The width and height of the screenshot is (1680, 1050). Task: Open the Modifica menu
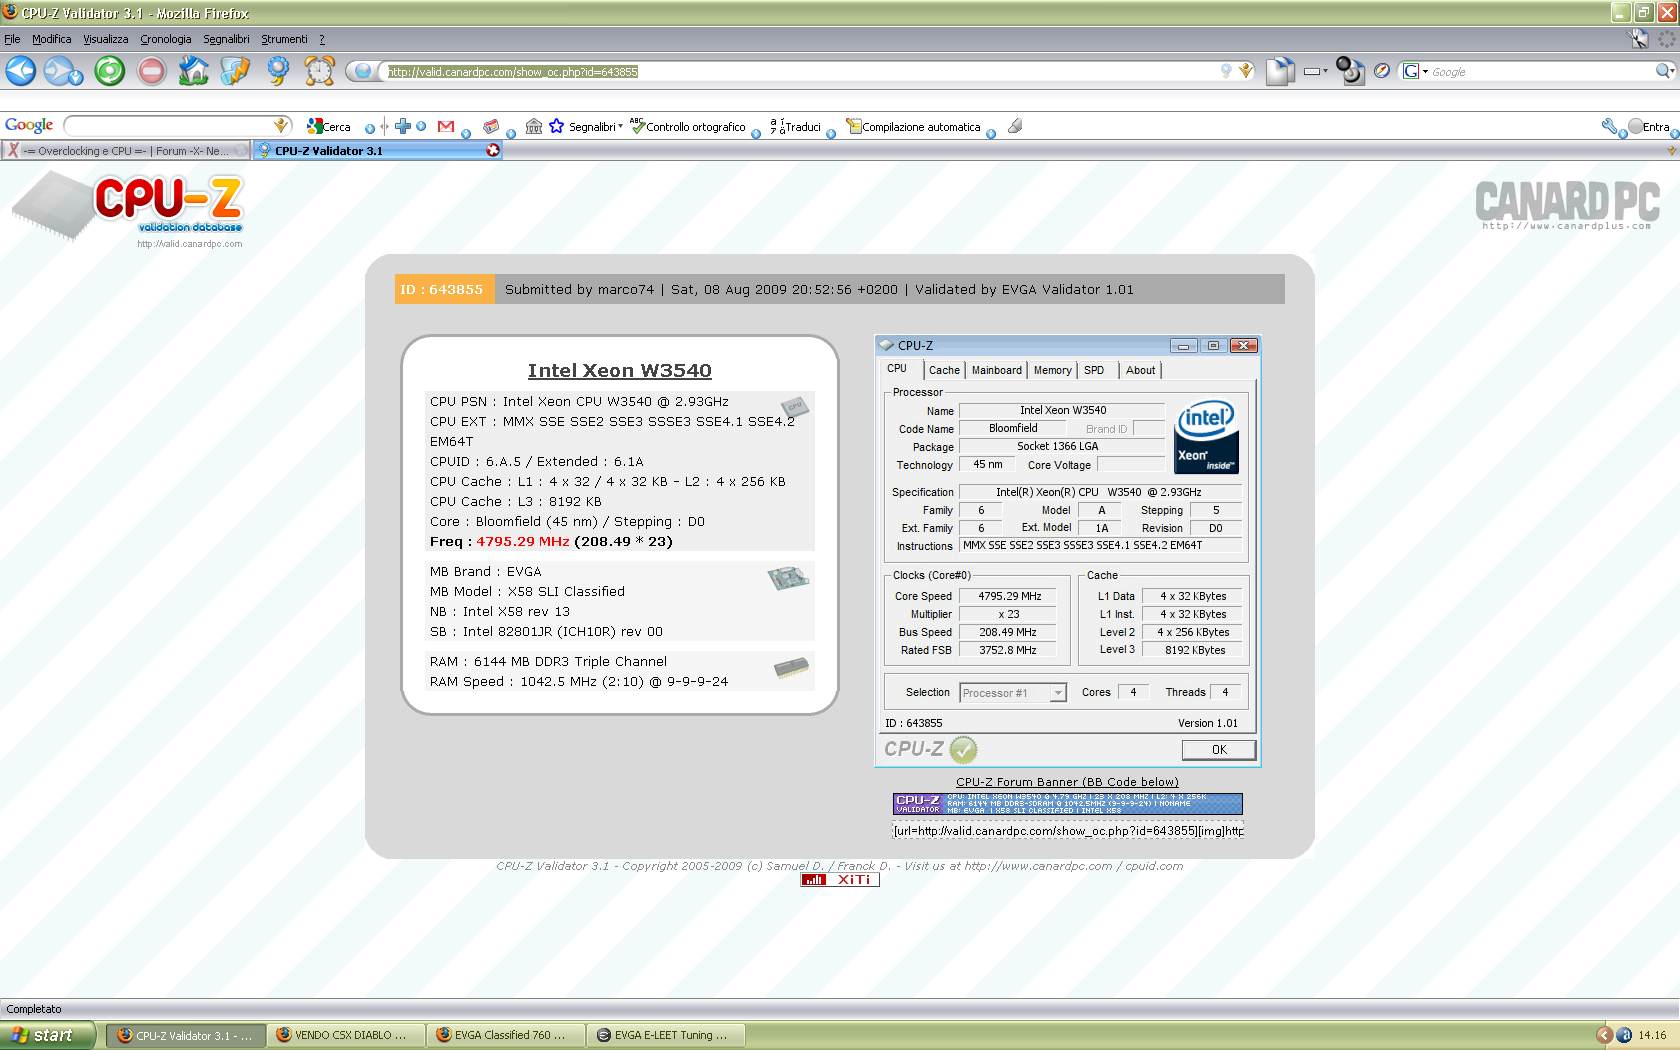pyautogui.click(x=51, y=39)
